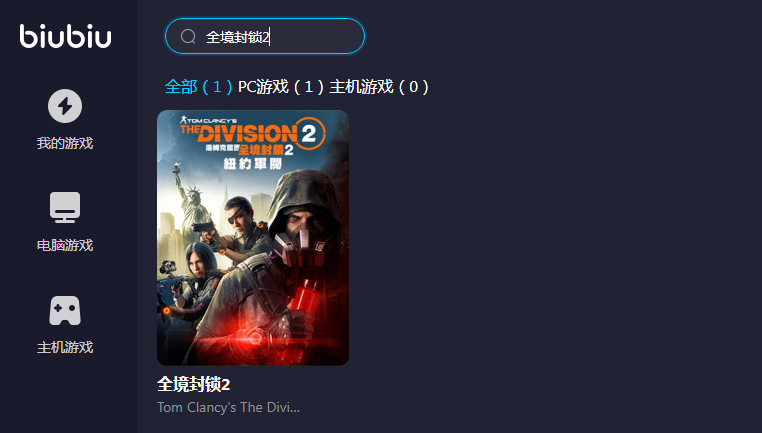Focus the search field containing 全境封锁2

tap(265, 36)
